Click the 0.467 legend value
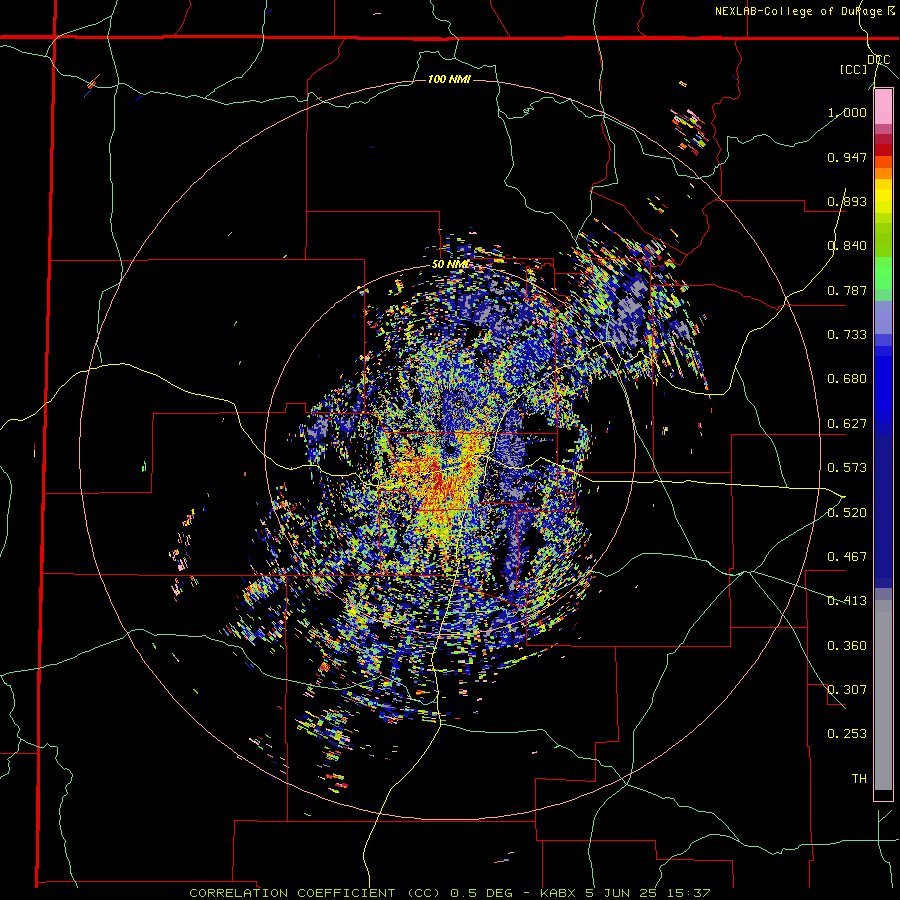Image resolution: width=900 pixels, height=900 pixels. [x=847, y=557]
